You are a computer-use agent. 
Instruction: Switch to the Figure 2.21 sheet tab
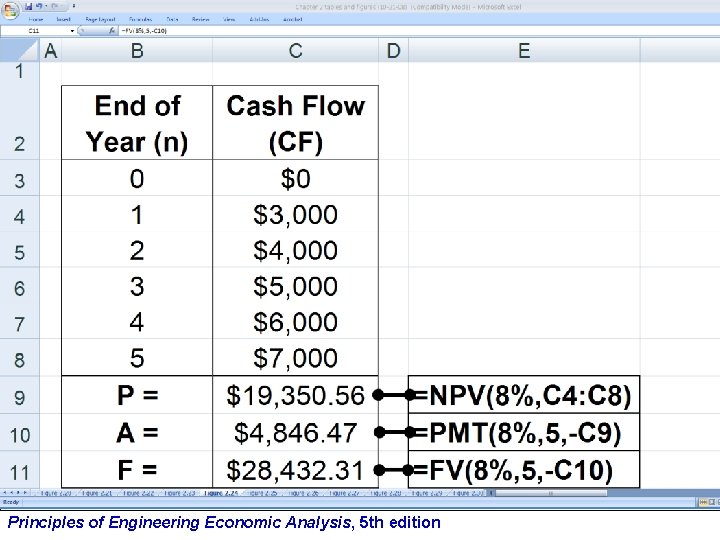96,493
